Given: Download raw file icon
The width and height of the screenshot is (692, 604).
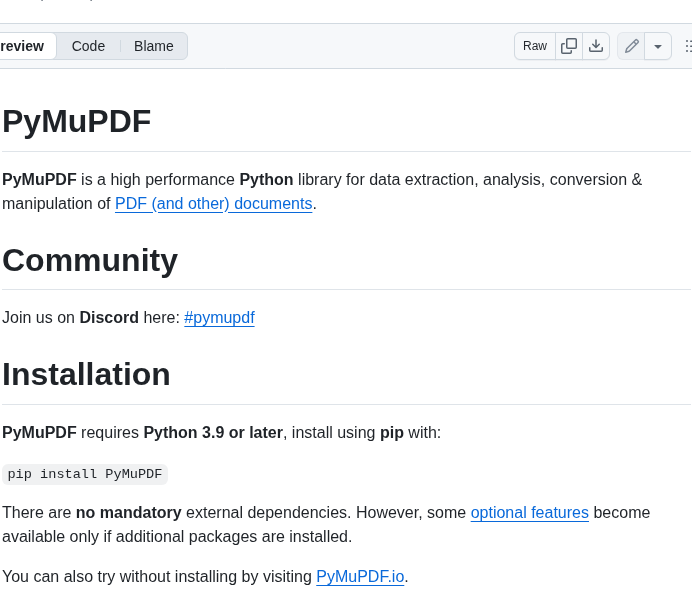Looking at the screenshot, I should (596, 46).
